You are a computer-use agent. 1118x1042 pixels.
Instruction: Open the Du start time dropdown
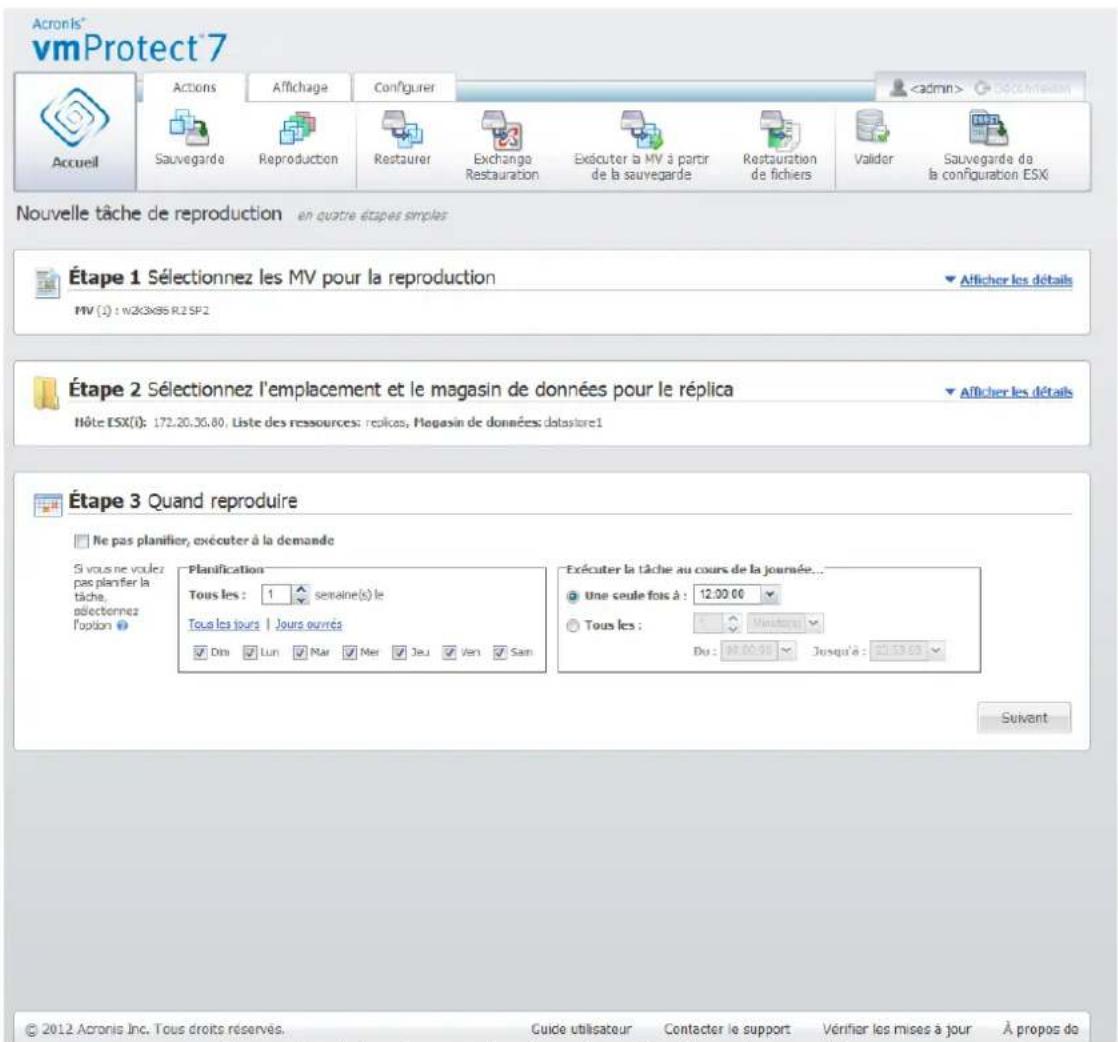[786, 650]
